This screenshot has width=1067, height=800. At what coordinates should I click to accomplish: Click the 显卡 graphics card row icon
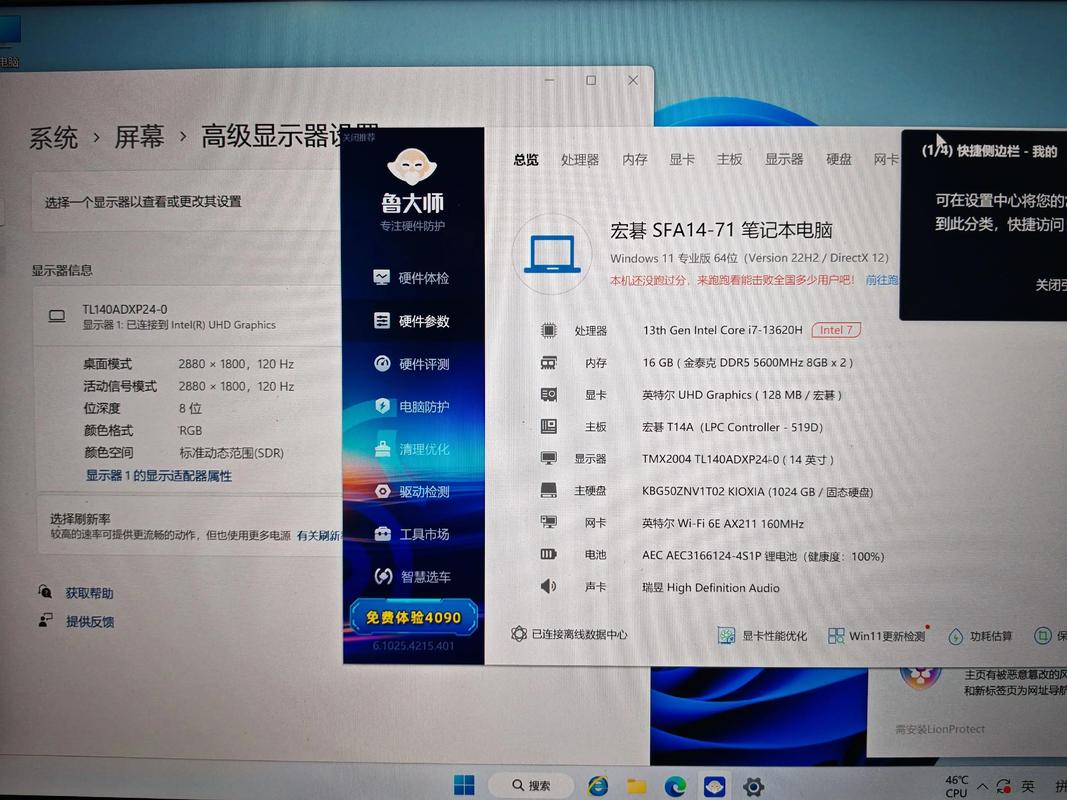(548, 395)
